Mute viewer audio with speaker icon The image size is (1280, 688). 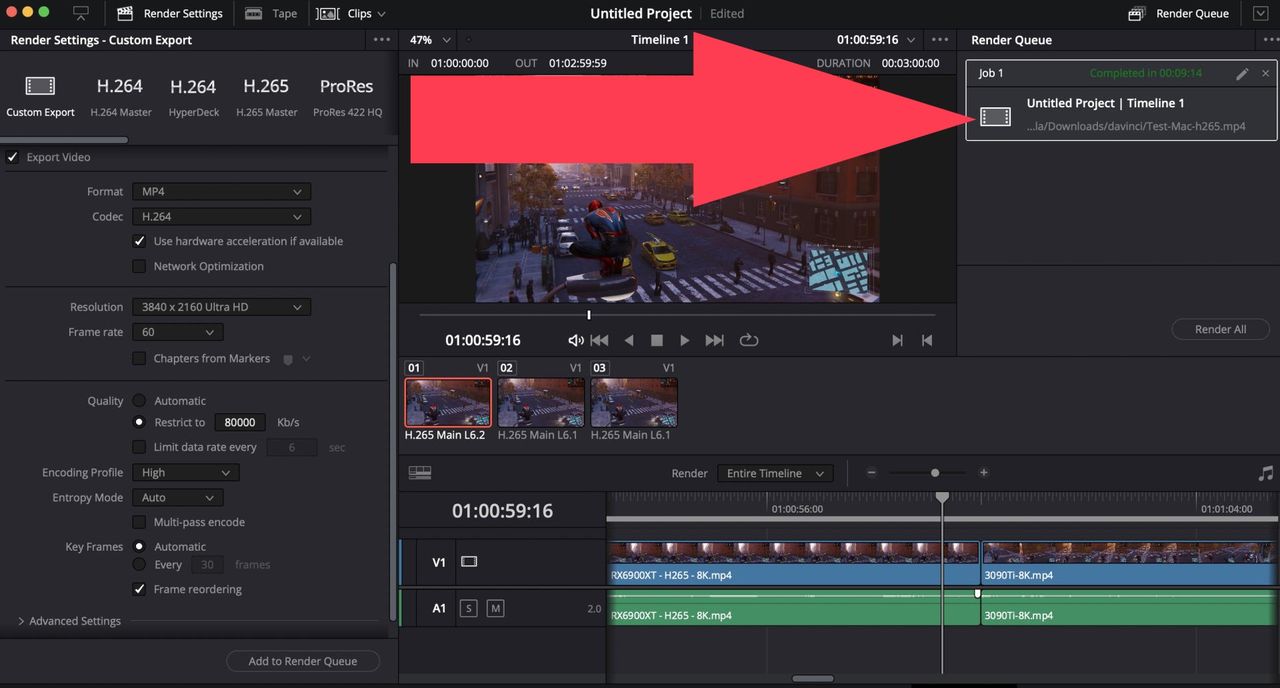575,340
